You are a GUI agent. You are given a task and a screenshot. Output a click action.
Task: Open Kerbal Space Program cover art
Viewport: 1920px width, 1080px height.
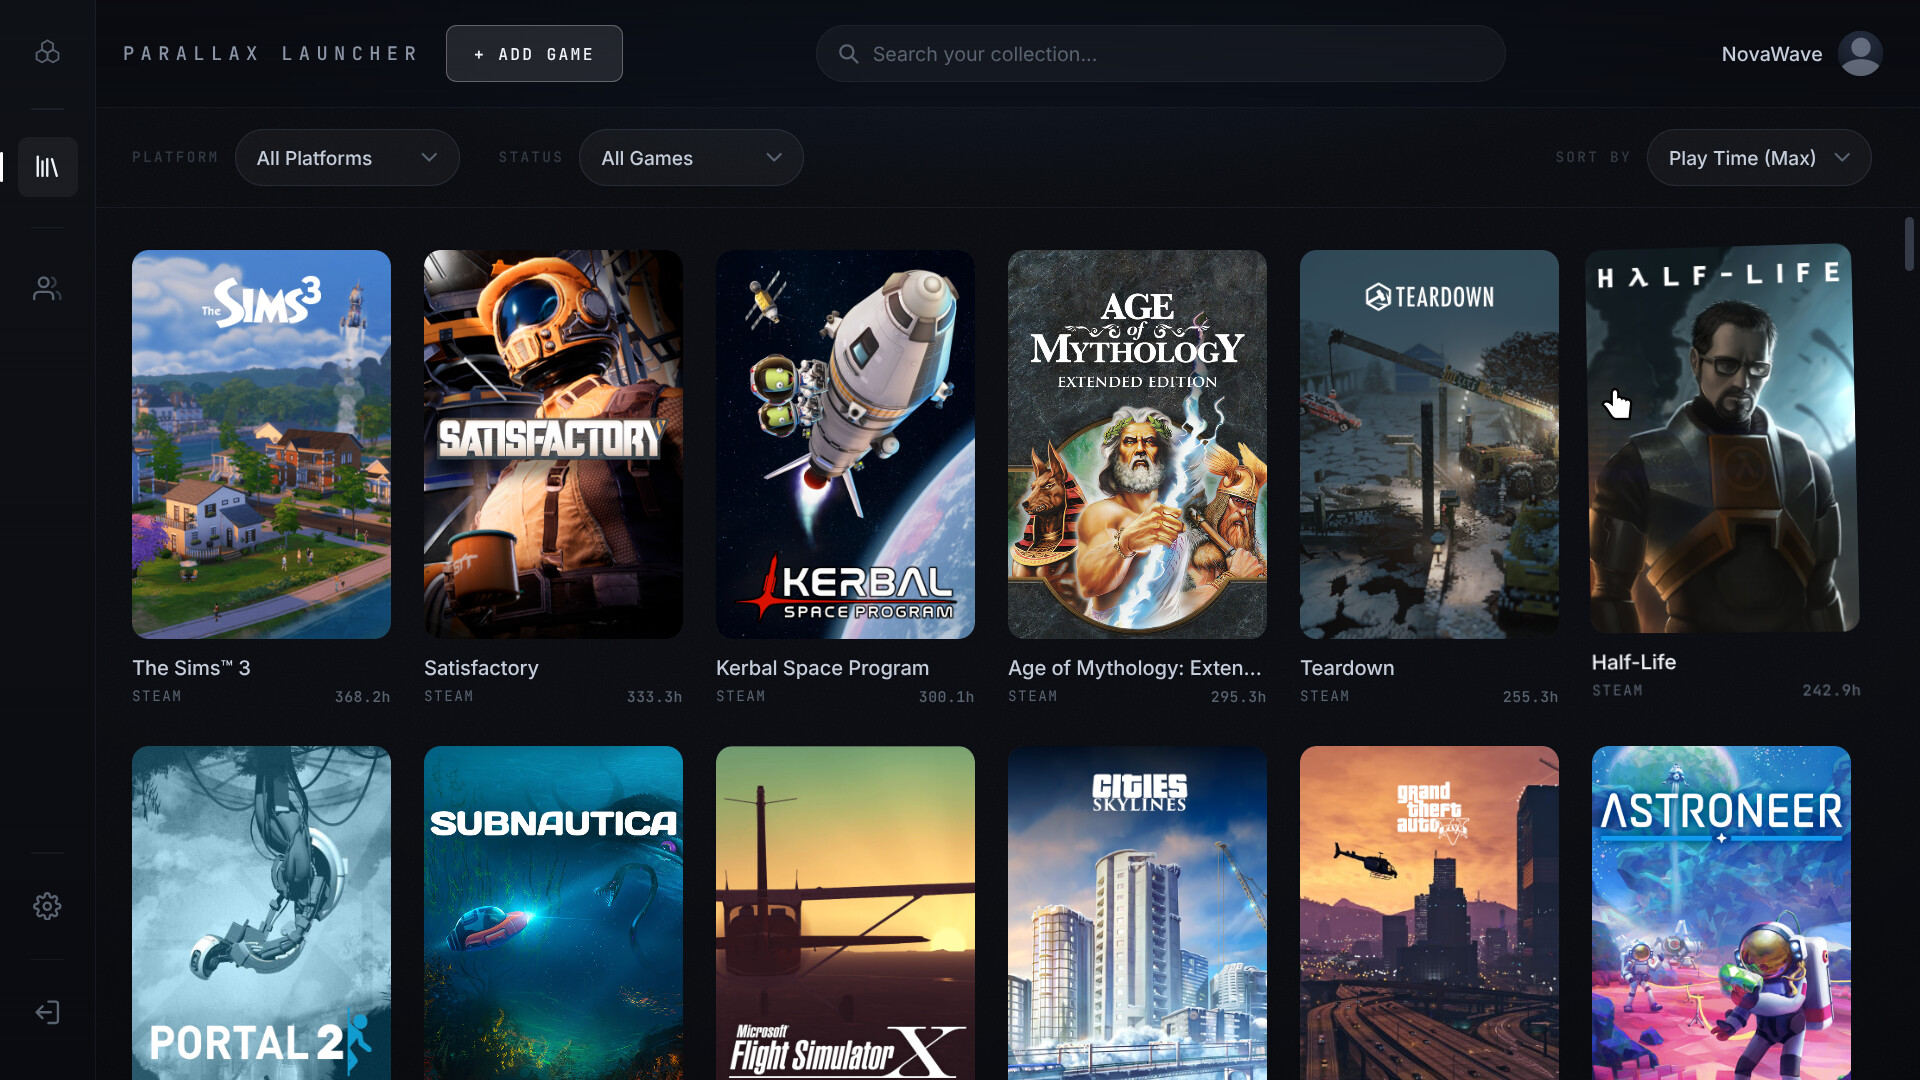coord(845,444)
